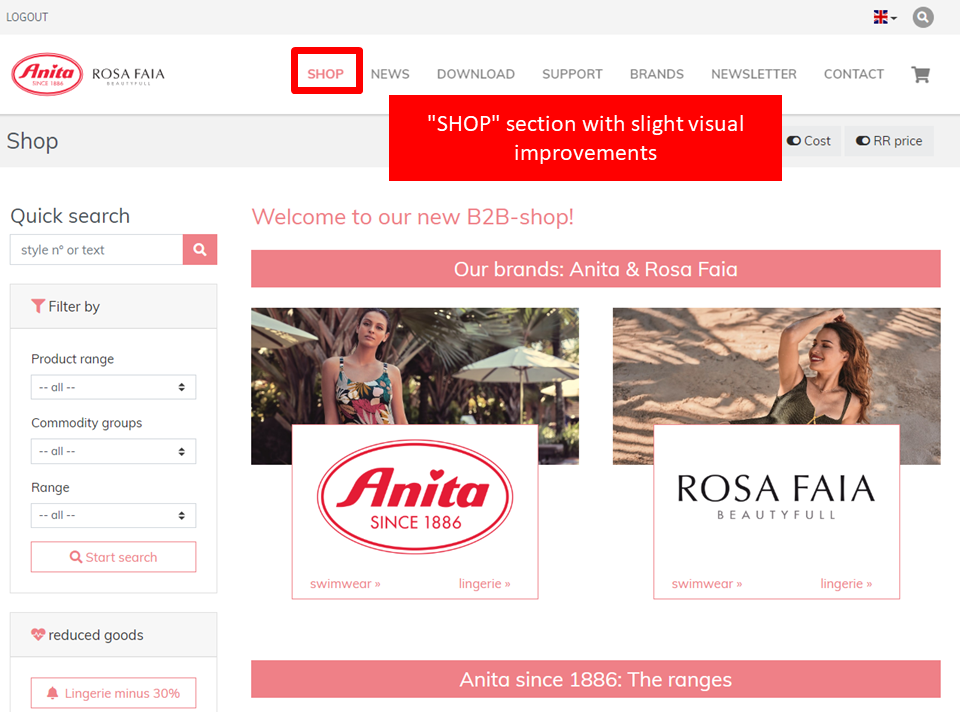Expand the Commodity groups dropdown
This screenshot has height=720, width=960.
(x=113, y=451)
